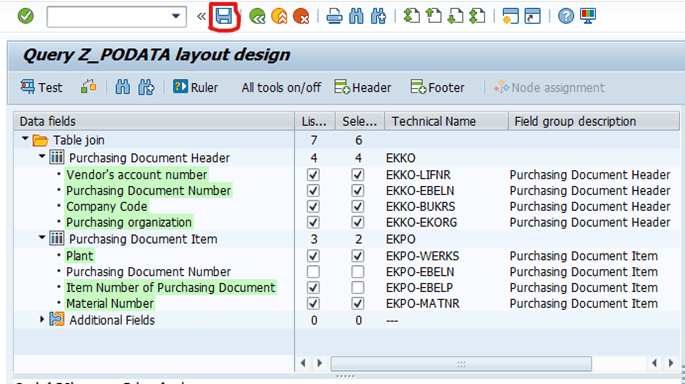Click the EKPO-MATNR technical name cell
Screen dimensions: 685x384
click(x=422, y=304)
